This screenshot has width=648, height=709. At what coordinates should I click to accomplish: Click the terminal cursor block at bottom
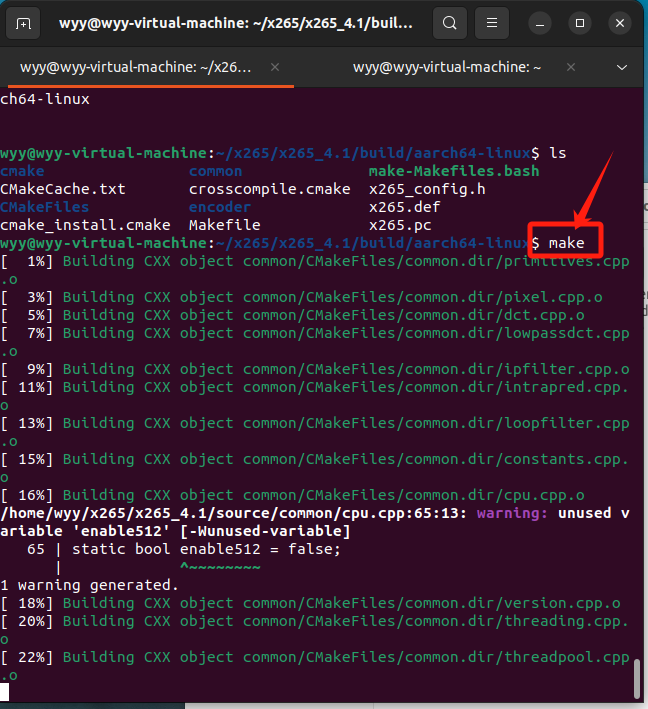pos(5,692)
